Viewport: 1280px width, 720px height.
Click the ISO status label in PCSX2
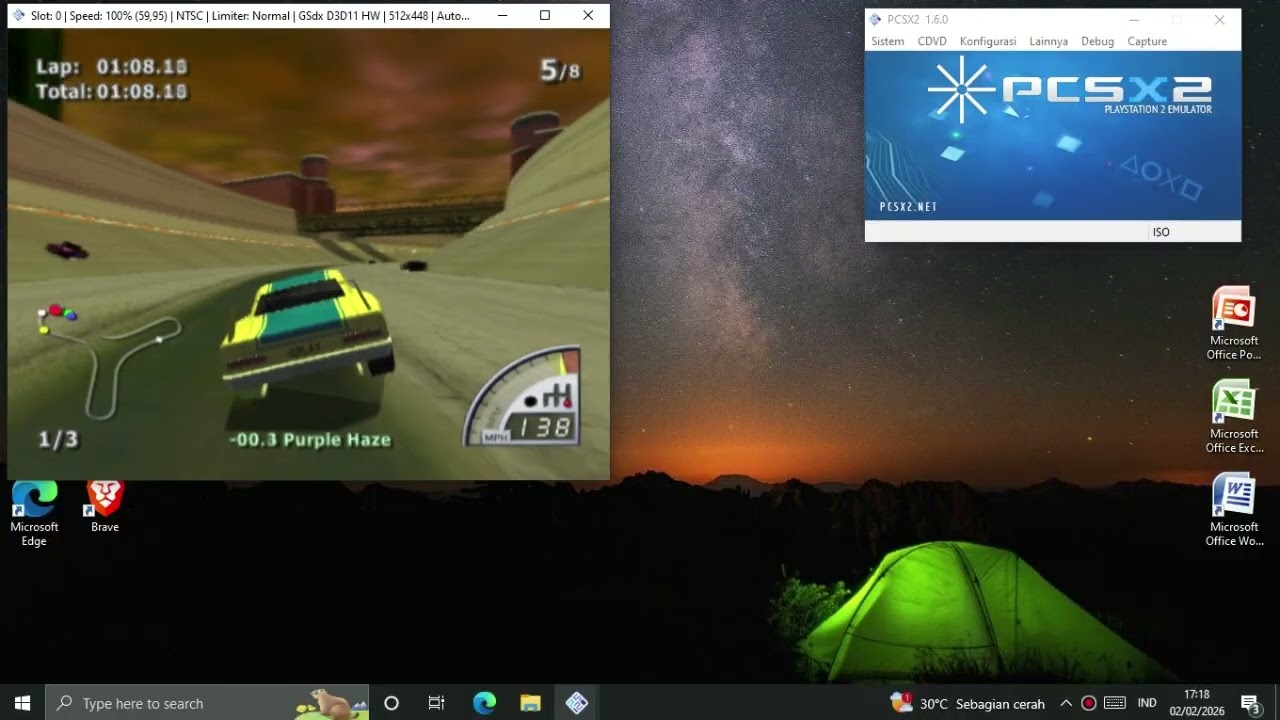click(x=1161, y=232)
